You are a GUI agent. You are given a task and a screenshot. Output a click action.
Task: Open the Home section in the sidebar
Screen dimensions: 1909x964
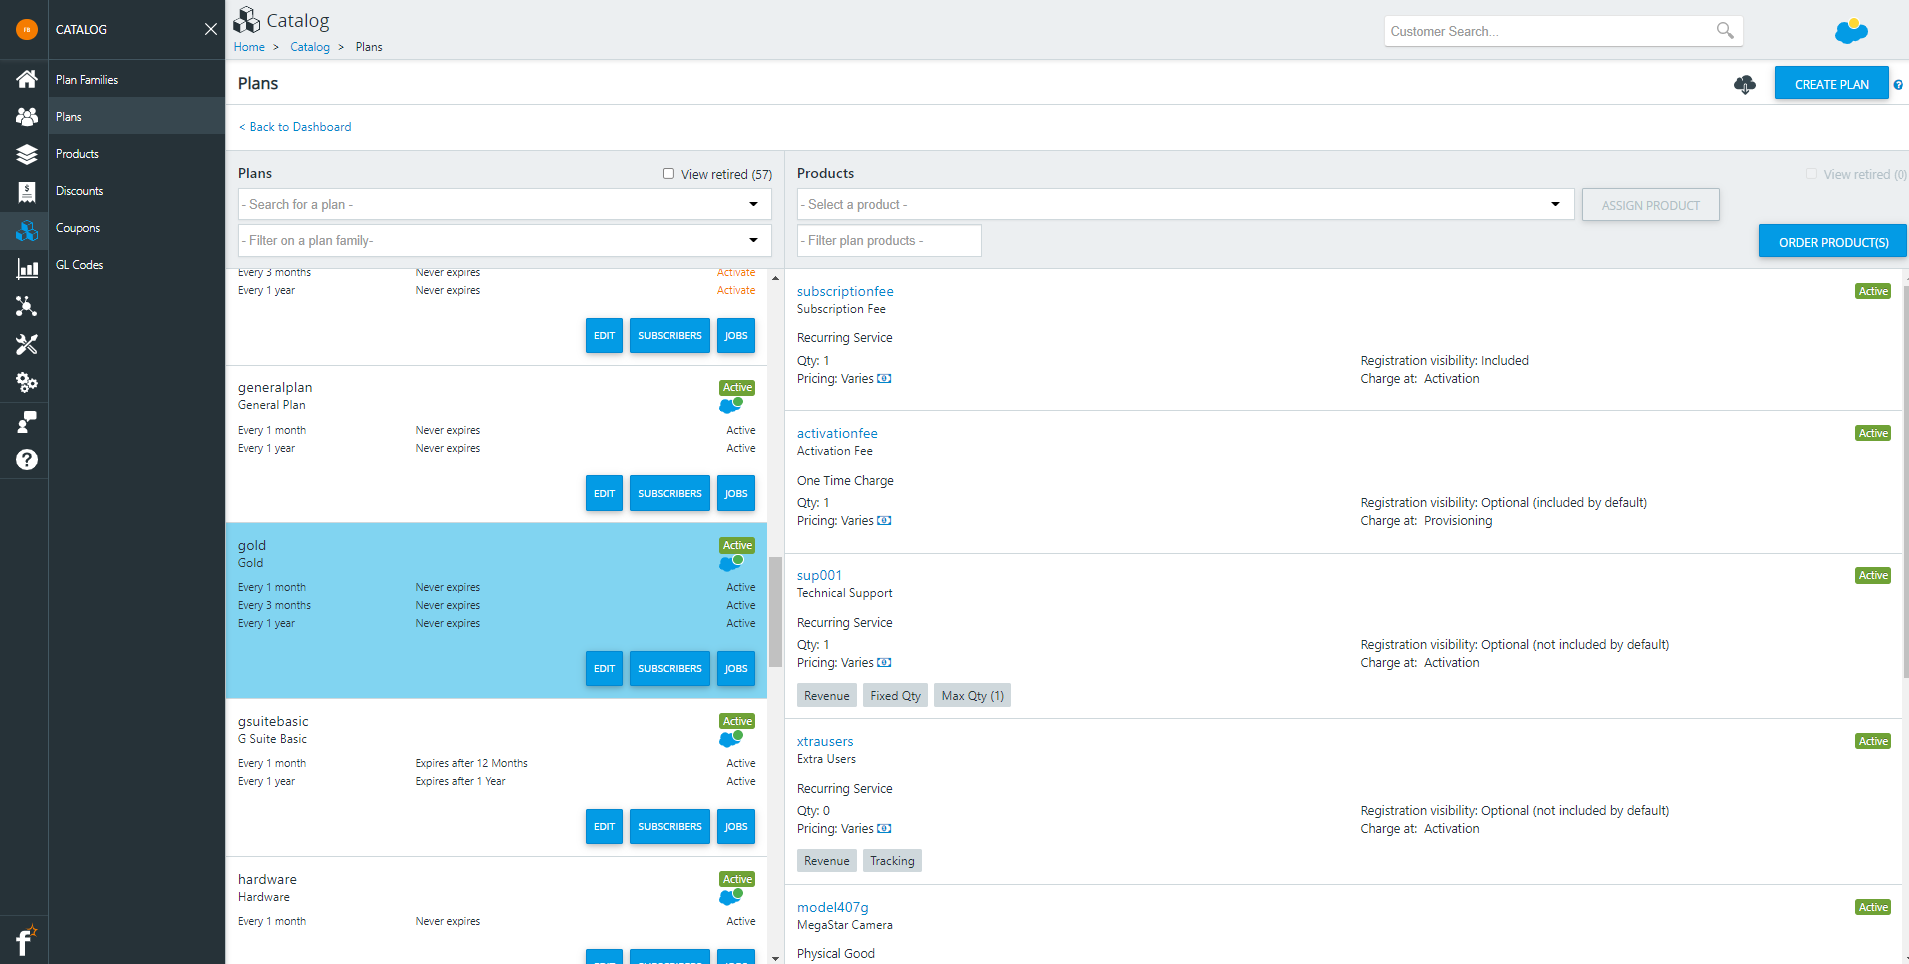pos(25,79)
